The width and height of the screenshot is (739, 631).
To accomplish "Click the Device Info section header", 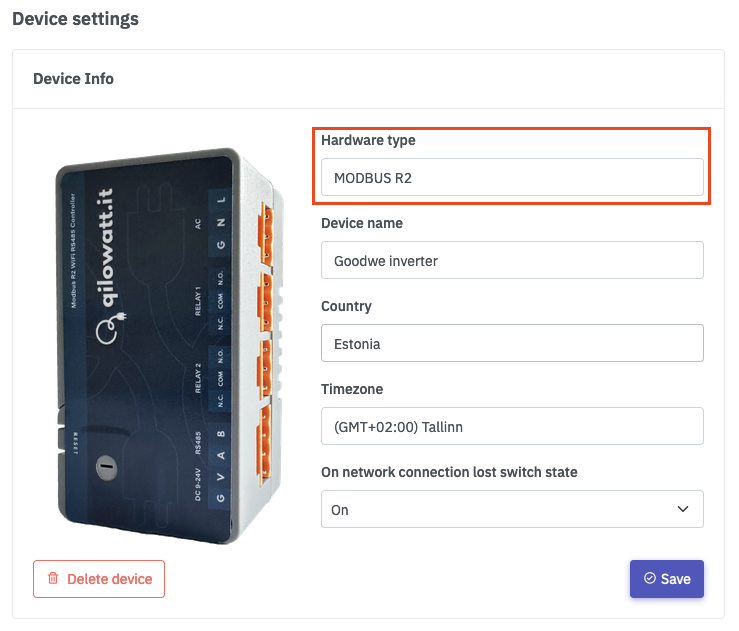I will pos(74,78).
